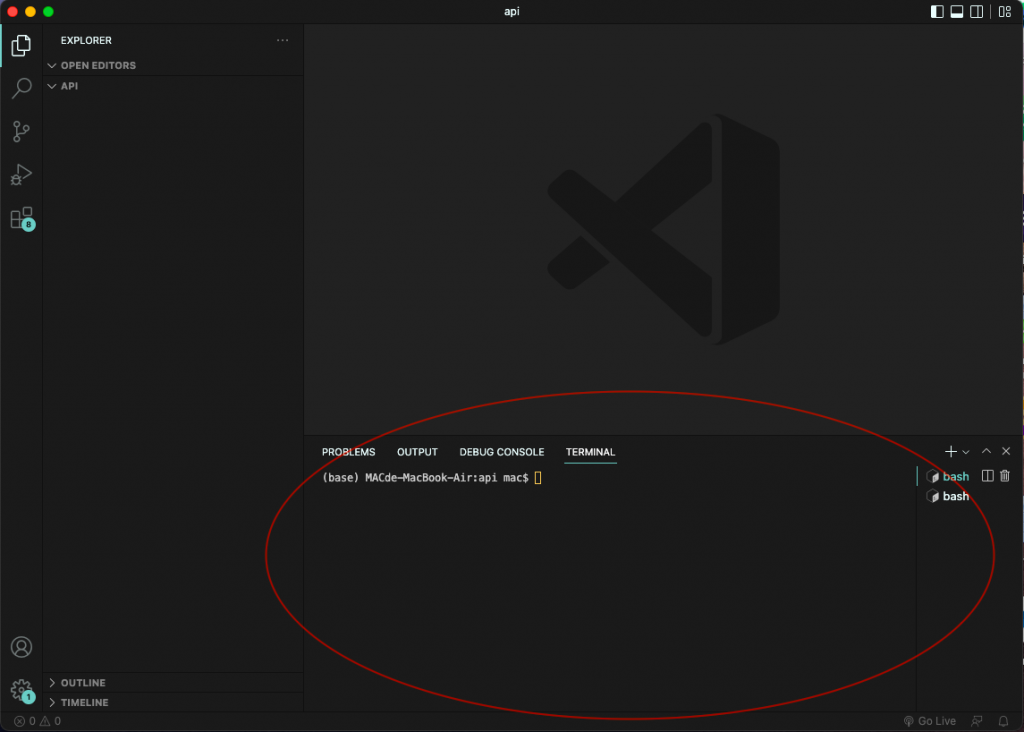Viewport: 1024px width, 732px height.
Task: Switch to the Debug Console tab
Action: tap(502, 452)
